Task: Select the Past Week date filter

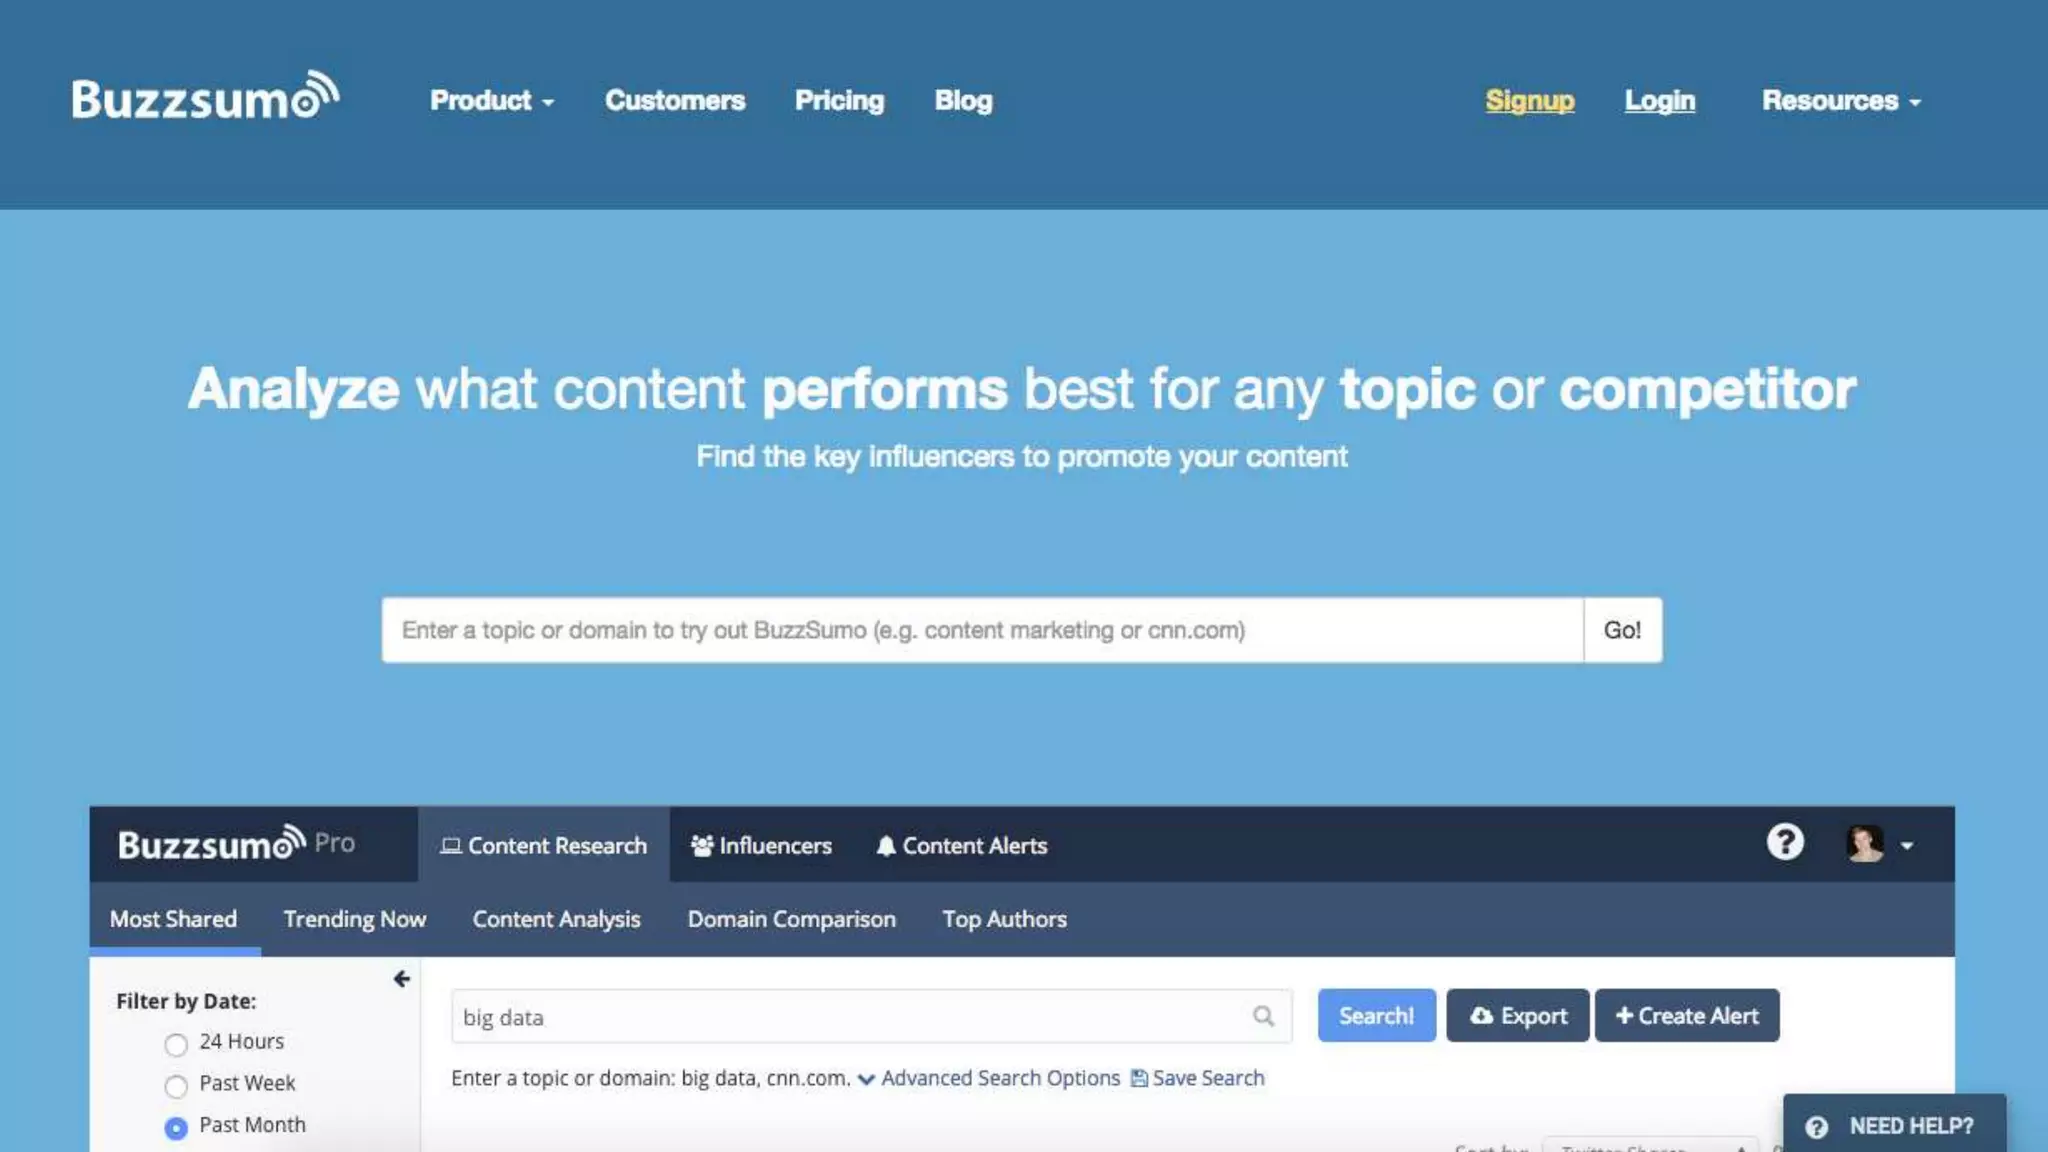Action: pos(176,1085)
